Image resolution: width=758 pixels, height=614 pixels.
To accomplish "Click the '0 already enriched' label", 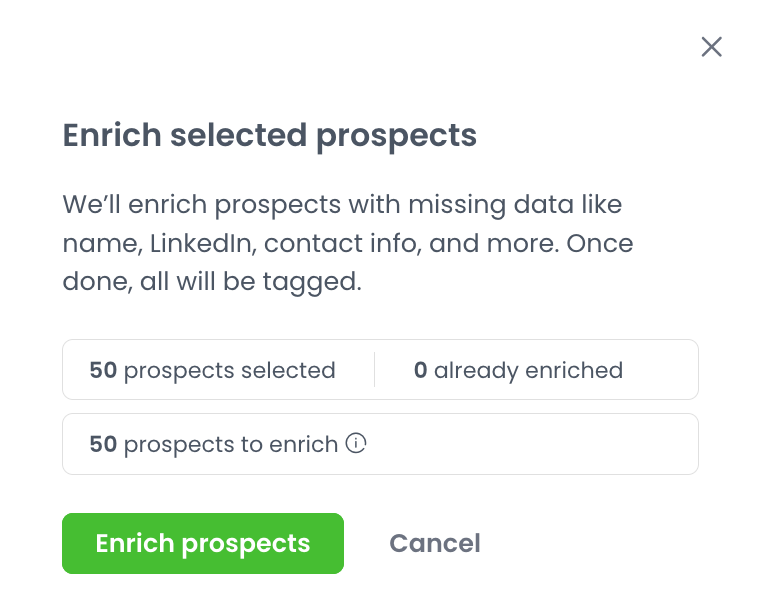I will [518, 370].
